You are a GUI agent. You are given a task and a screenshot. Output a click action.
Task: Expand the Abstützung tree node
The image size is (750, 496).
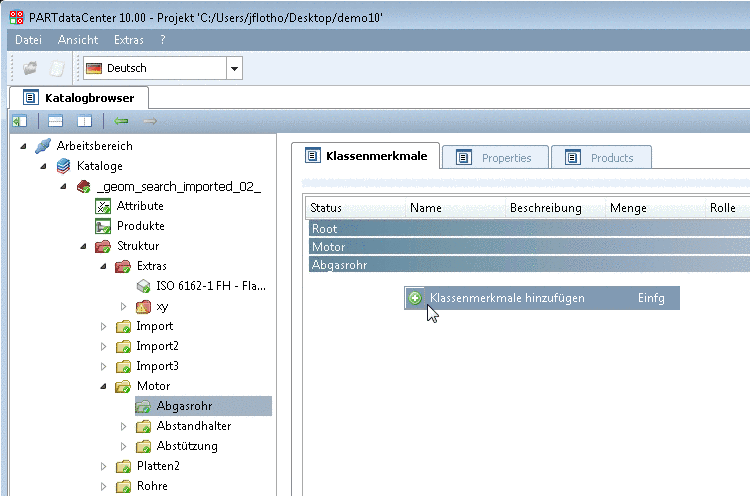[123, 446]
